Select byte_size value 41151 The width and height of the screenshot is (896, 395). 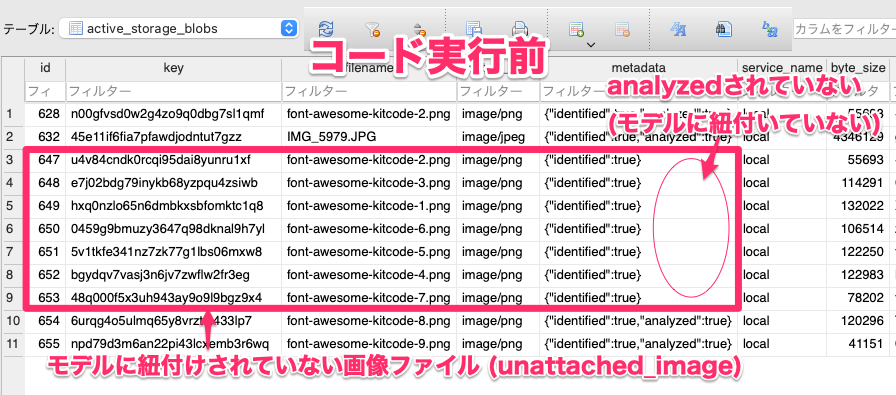[858, 344]
